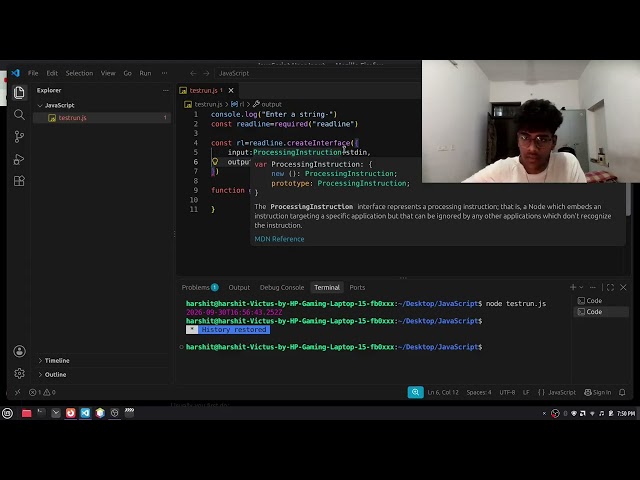Click line number 9 in editor gutter
The width and height of the screenshot is (640, 480).
click(x=196, y=190)
